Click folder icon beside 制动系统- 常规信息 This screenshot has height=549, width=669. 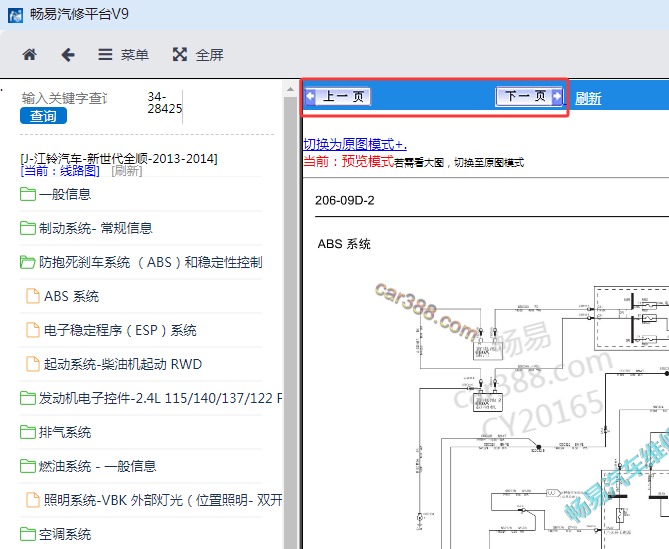(x=28, y=228)
